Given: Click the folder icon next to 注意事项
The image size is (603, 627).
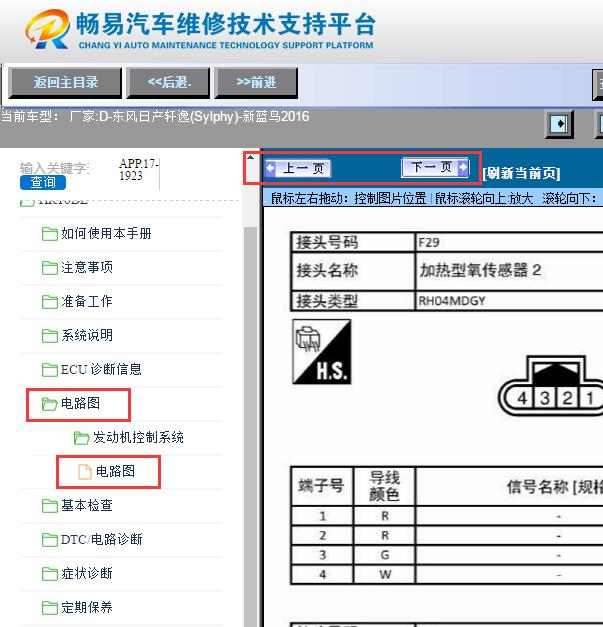Looking at the screenshot, I should click(x=50, y=268).
